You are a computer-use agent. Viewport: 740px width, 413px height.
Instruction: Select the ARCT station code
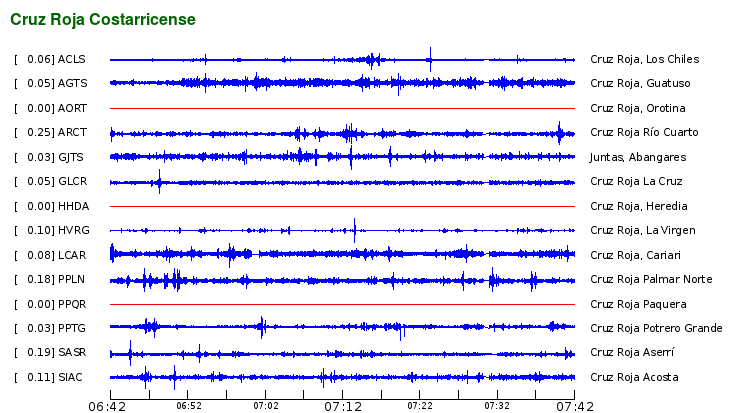click(73, 132)
